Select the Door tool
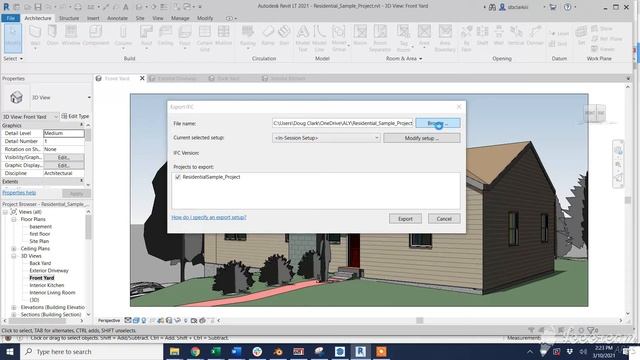Image resolution: width=640 pixels, height=360 pixels. 52,36
